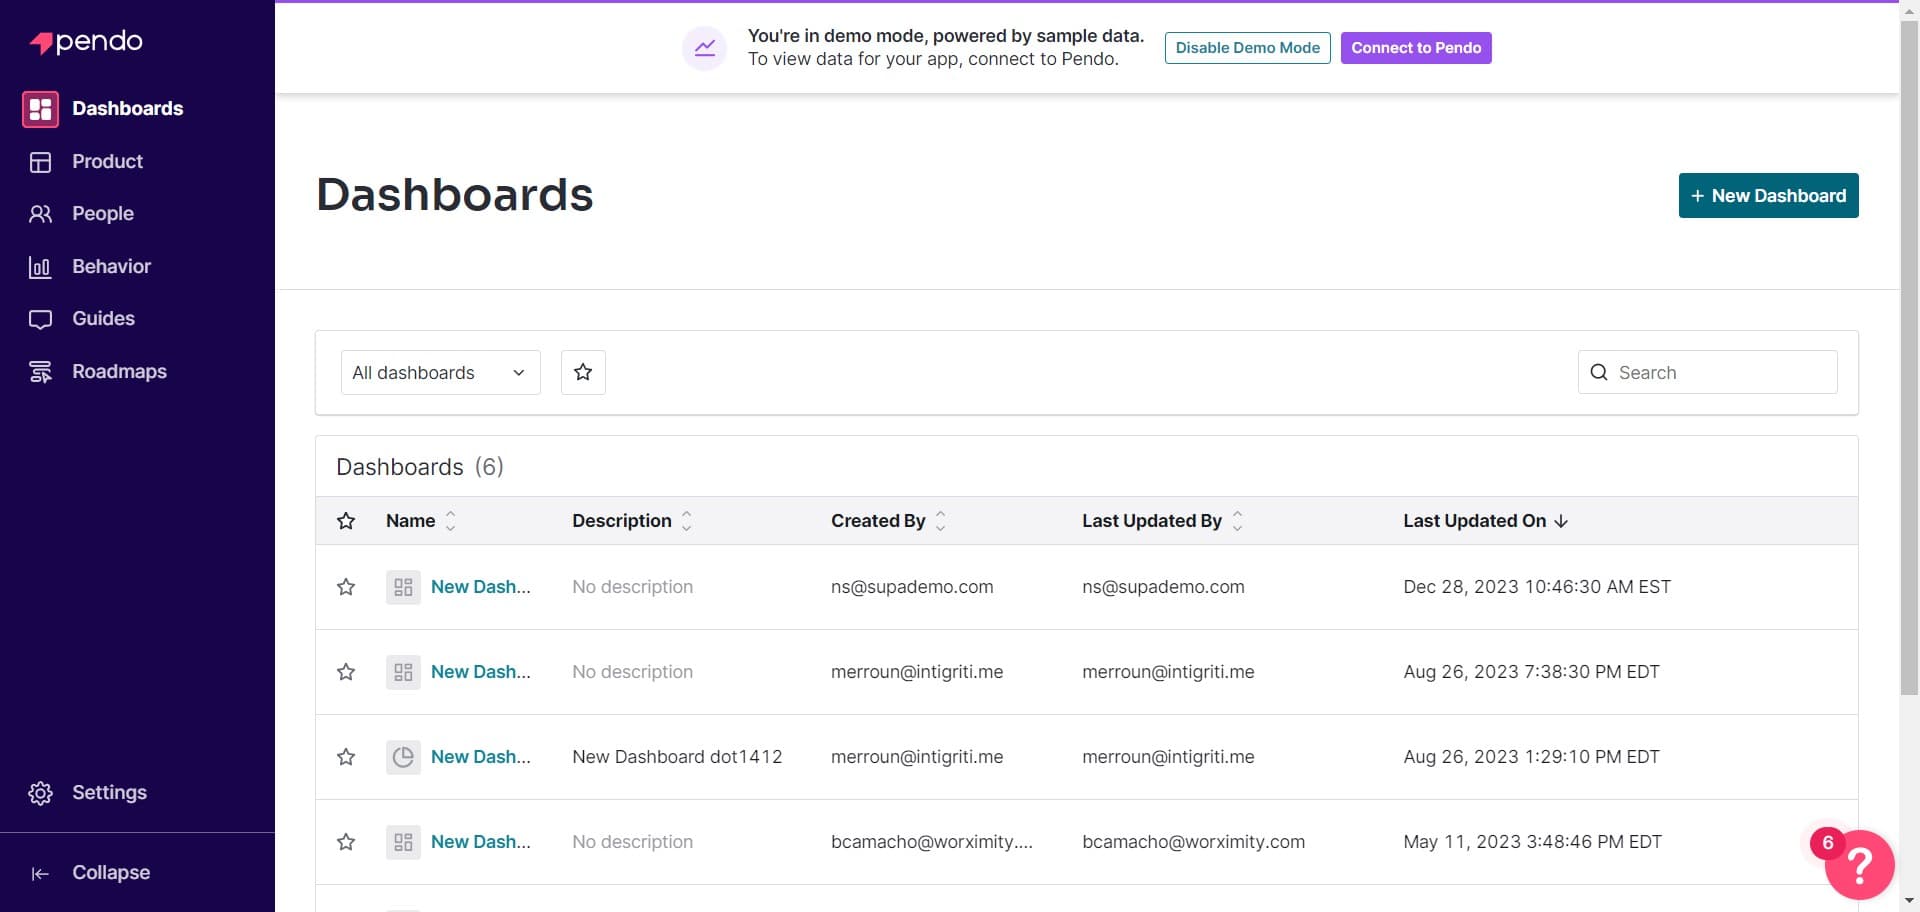Select Product from the sidebar menu
The height and width of the screenshot is (912, 1920).
coord(106,161)
